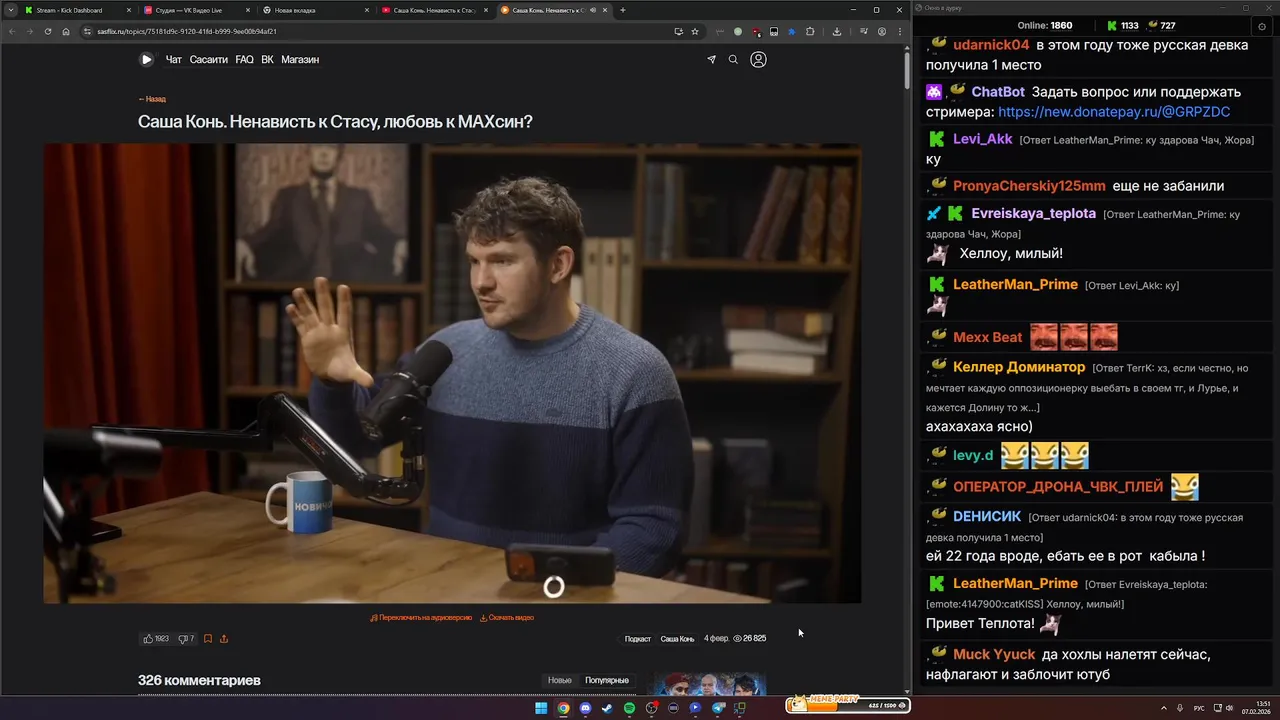Viewport: 1280px width, 720px height.
Task: Click Переключить на аудиоверсию link
Action: 421,618
